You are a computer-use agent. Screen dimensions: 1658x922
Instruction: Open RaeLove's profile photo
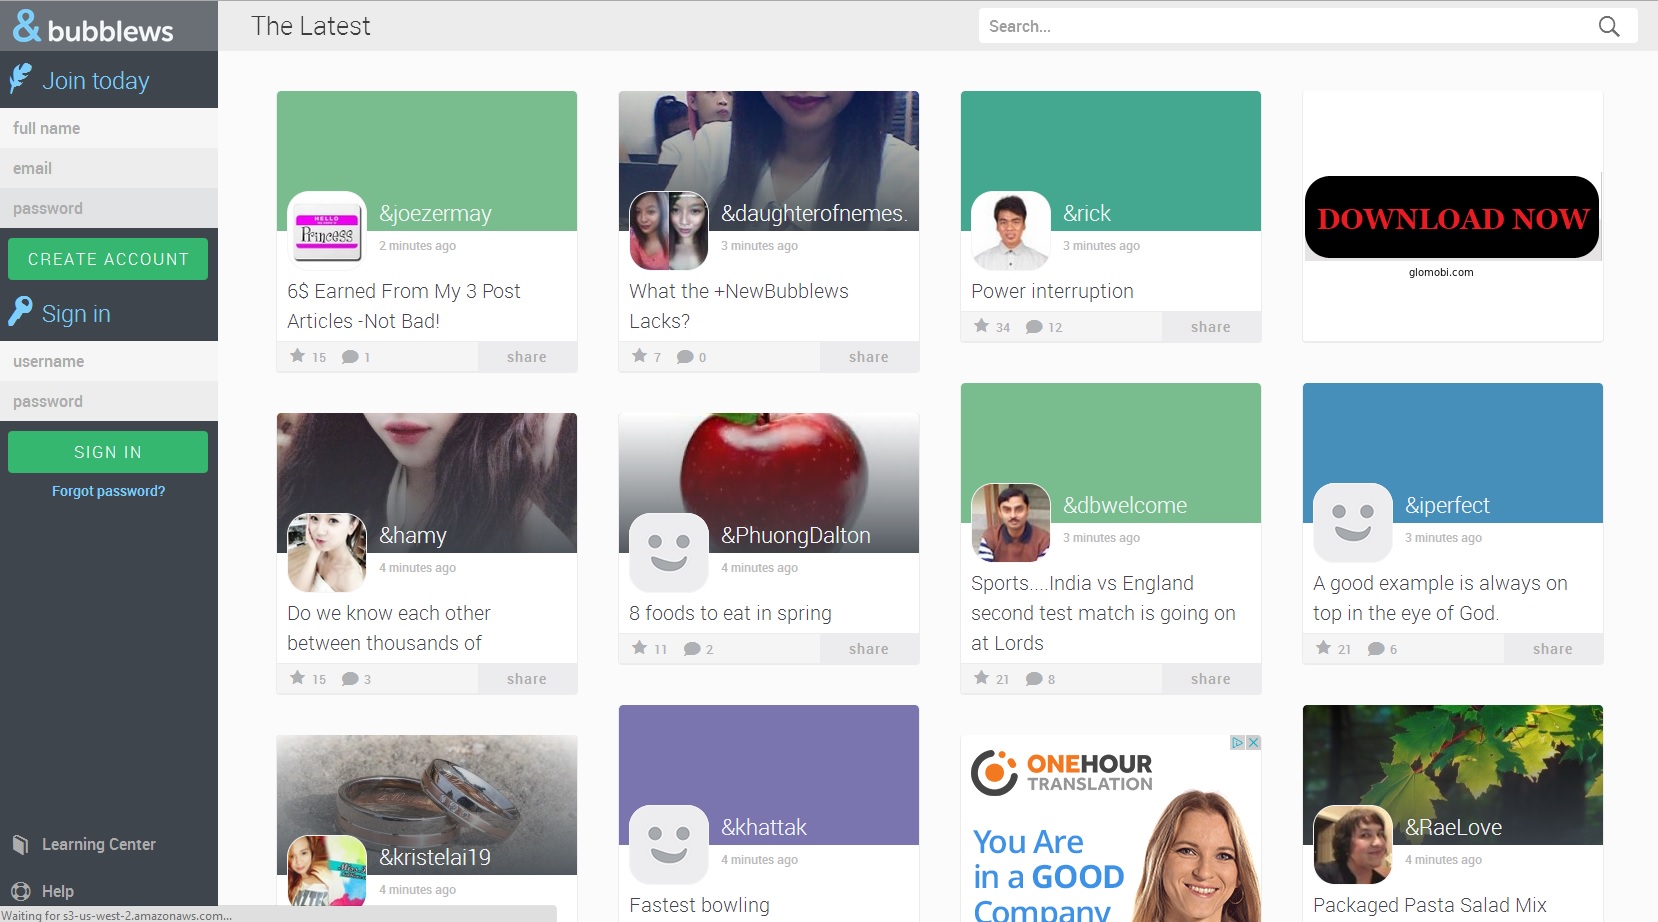pyautogui.click(x=1353, y=844)
